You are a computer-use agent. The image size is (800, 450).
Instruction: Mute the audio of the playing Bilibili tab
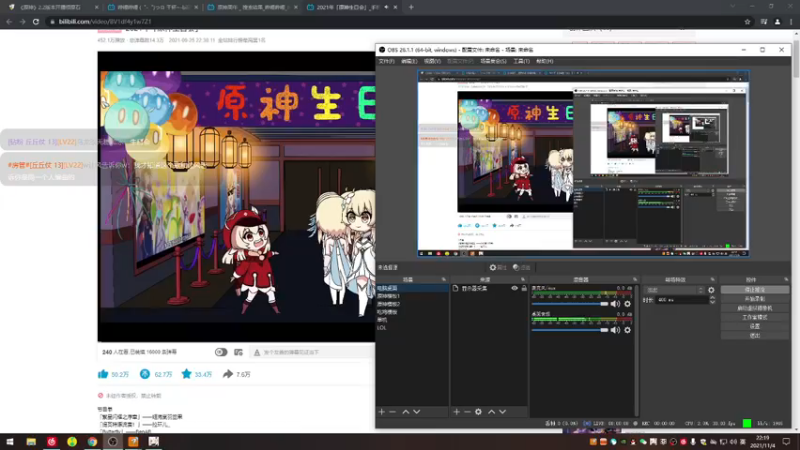coord(386,7)
